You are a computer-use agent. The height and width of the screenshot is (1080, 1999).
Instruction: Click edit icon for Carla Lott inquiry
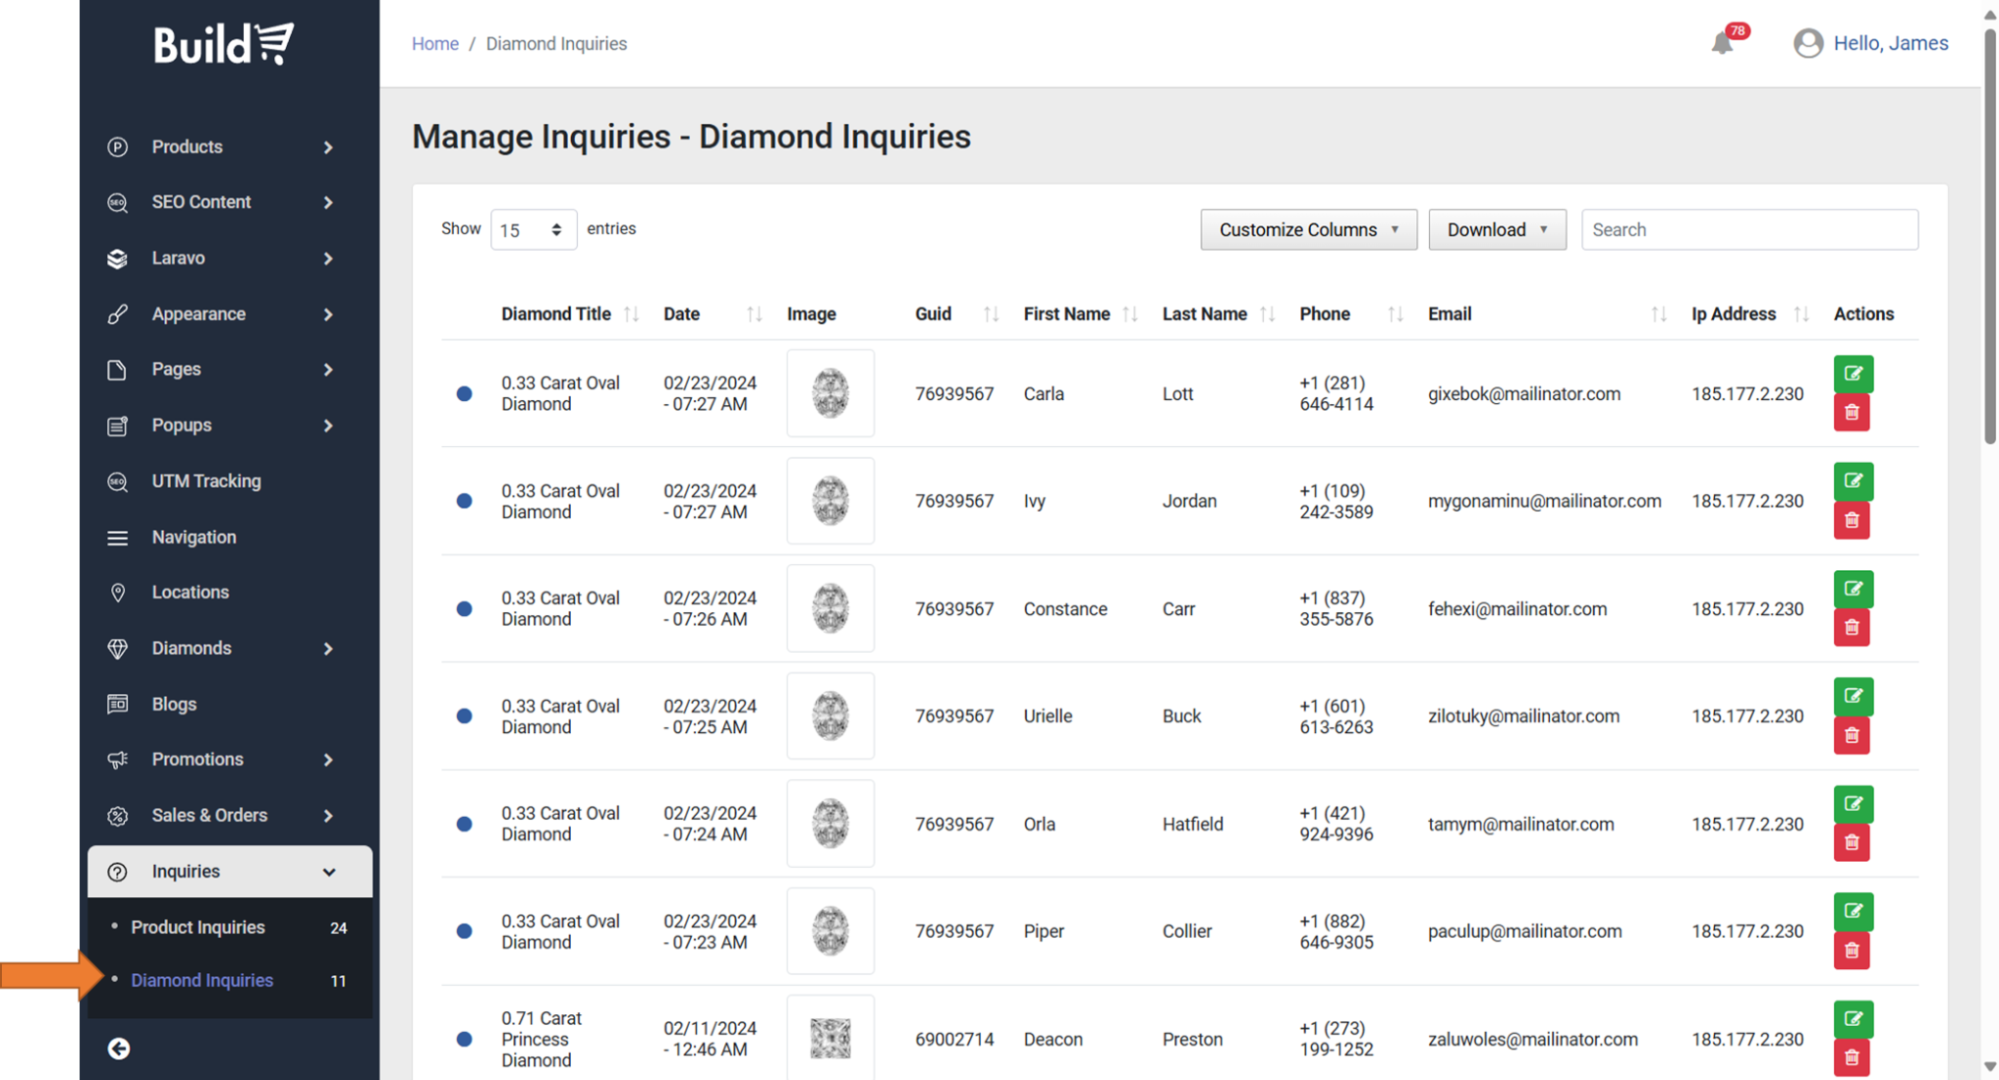click(x=1852, y=373)
